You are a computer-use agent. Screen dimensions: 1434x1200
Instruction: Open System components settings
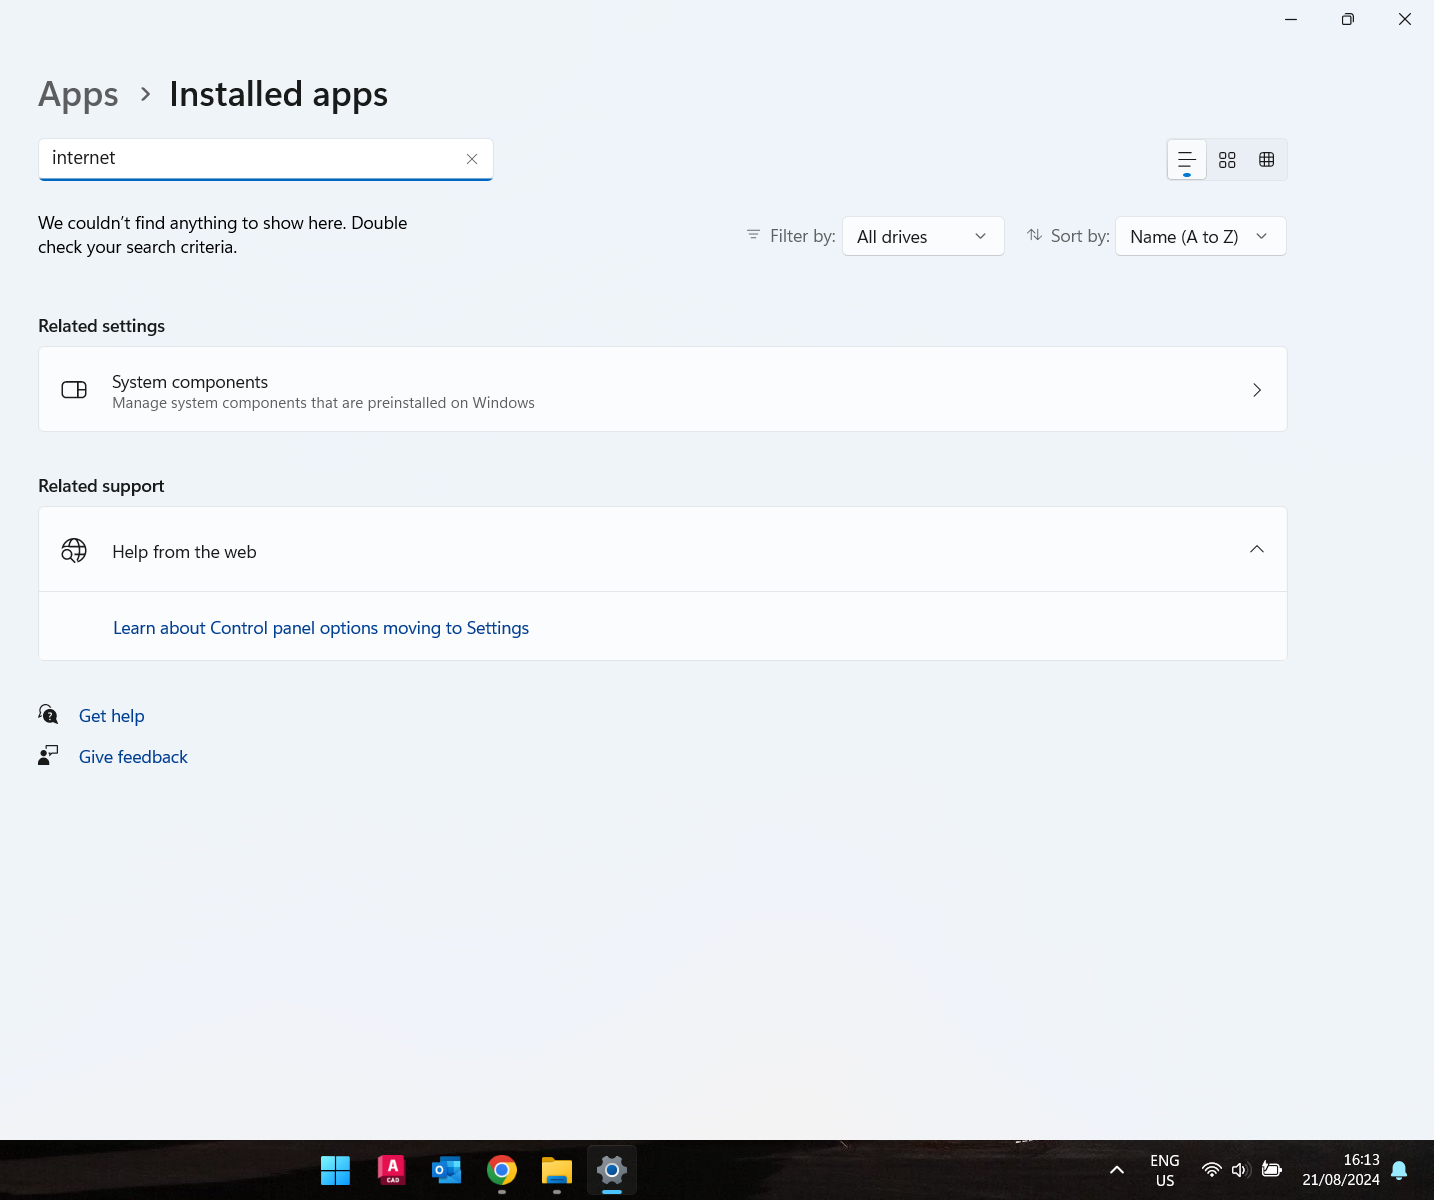[663, 389]
